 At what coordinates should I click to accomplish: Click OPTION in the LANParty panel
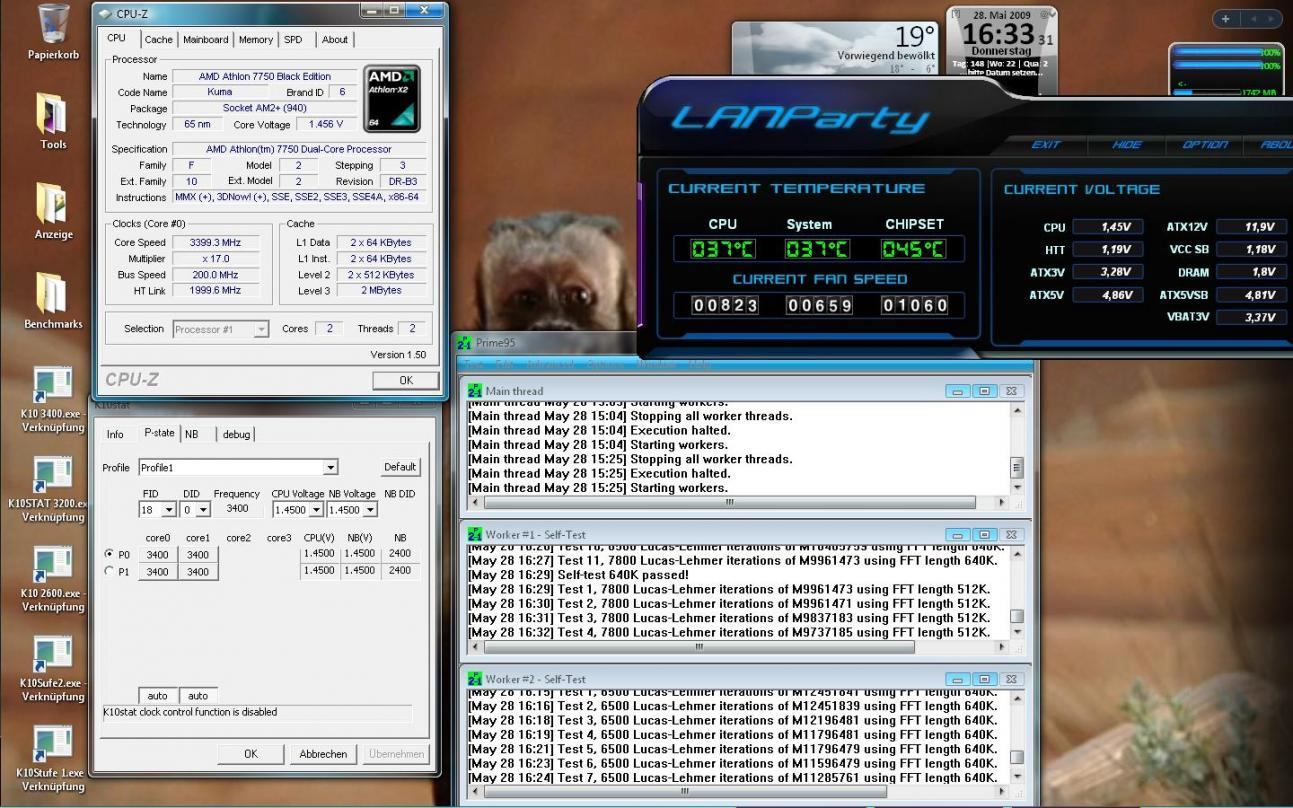(x=1205, y=145)
